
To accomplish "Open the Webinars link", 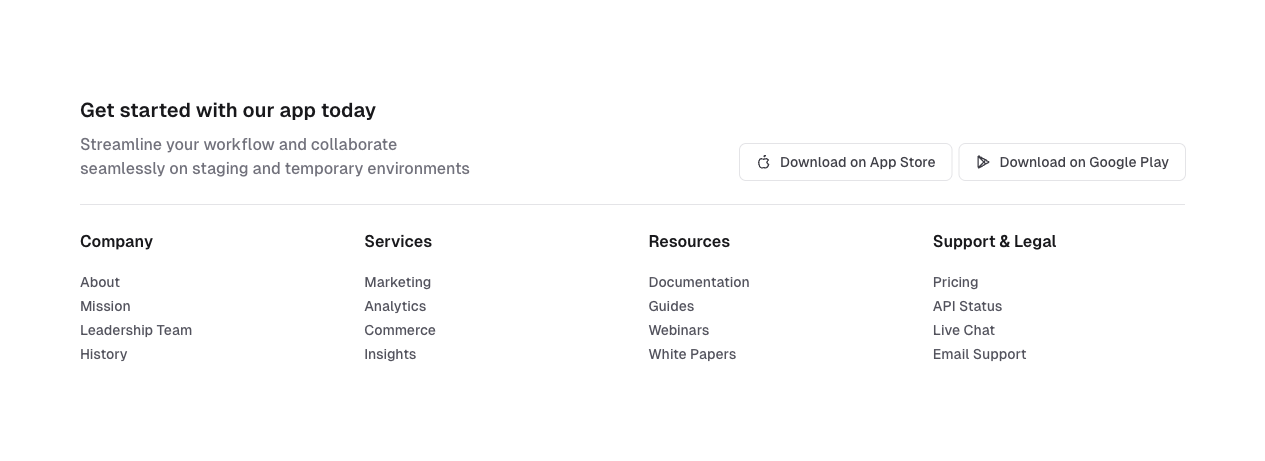I will coord(679,330).
